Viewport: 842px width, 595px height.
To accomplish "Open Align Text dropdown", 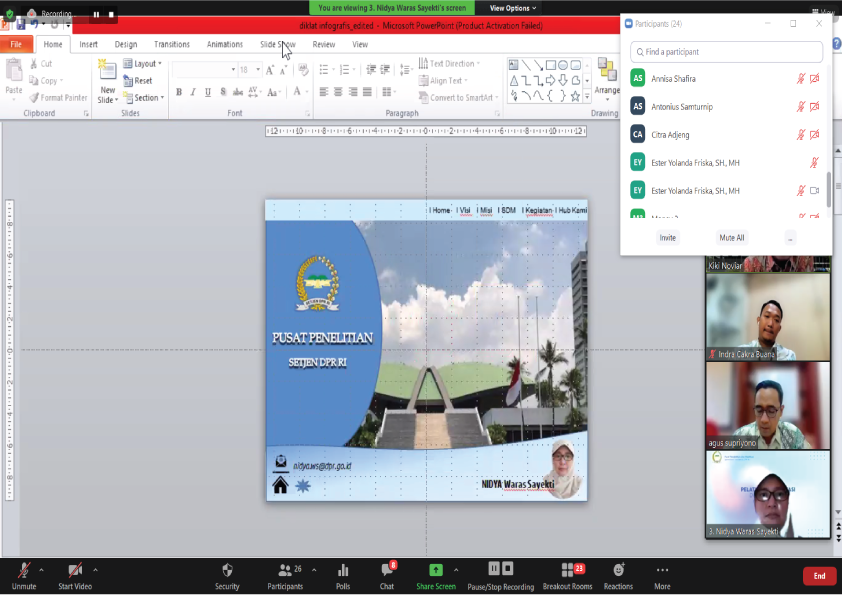I will [443, 81].
